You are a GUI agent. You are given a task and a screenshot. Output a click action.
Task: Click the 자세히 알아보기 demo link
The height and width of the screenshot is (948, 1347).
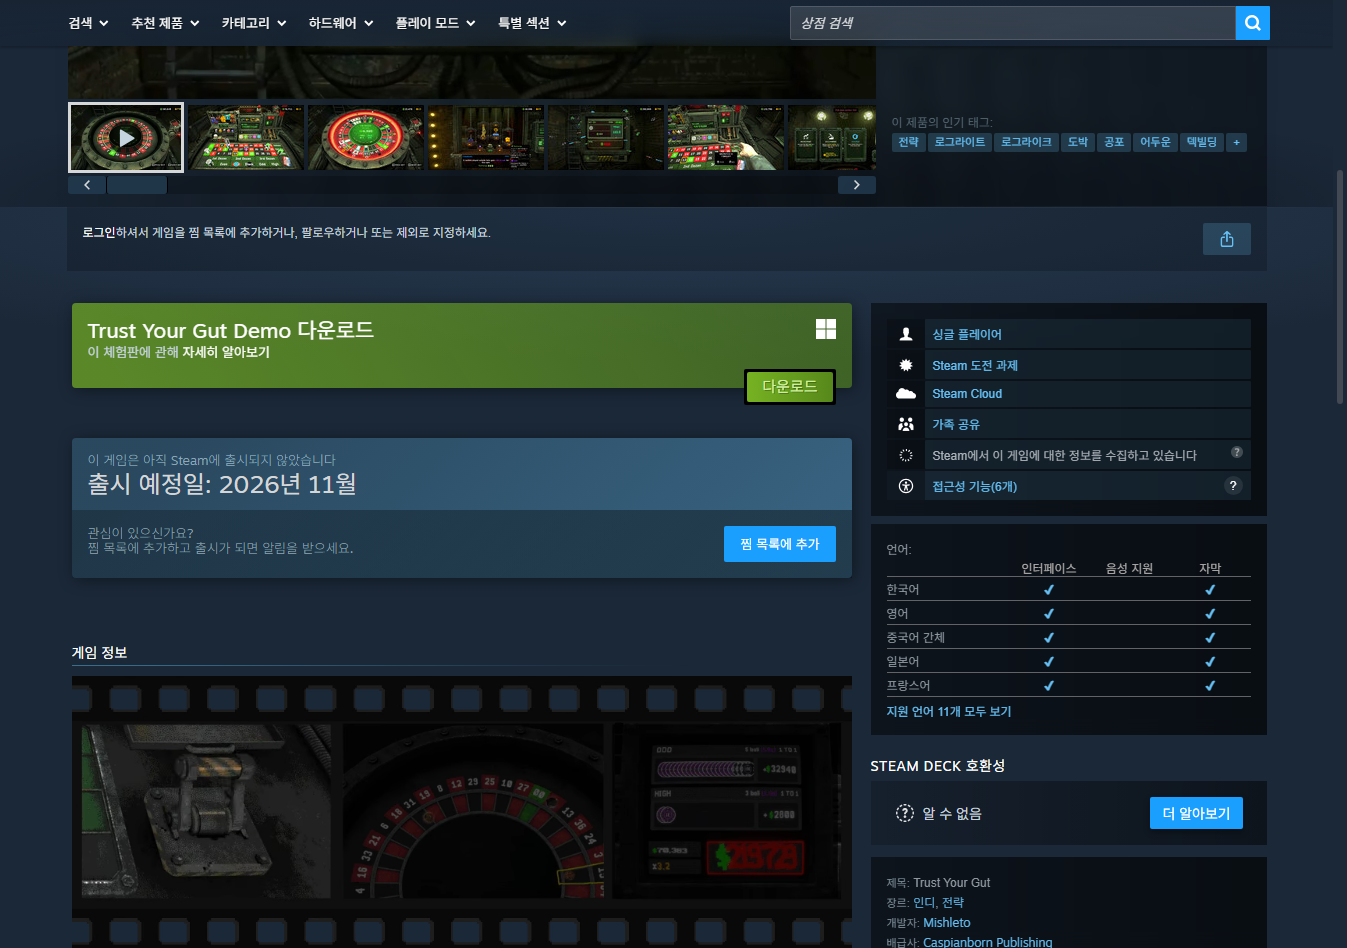(226, 352)
